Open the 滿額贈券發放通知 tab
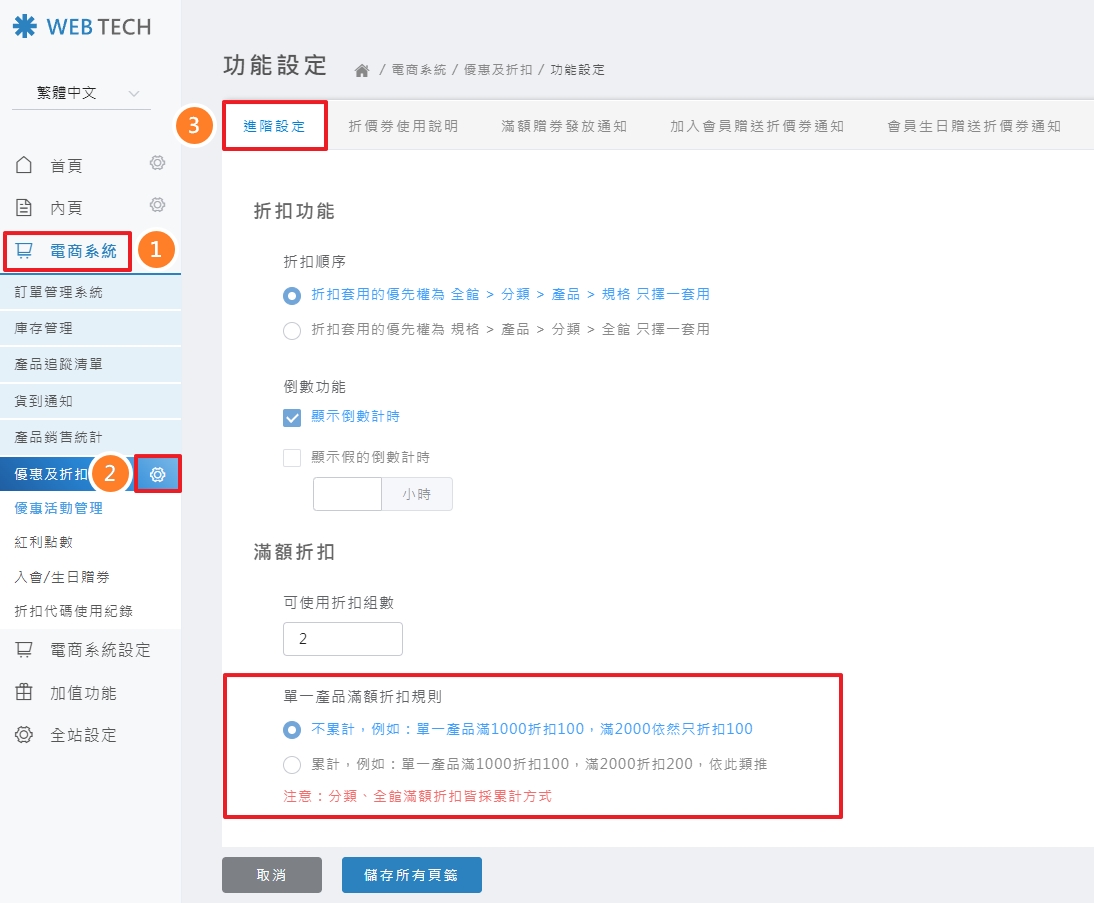The width and height of the screenshot is (1094, 903). [564, 126]
